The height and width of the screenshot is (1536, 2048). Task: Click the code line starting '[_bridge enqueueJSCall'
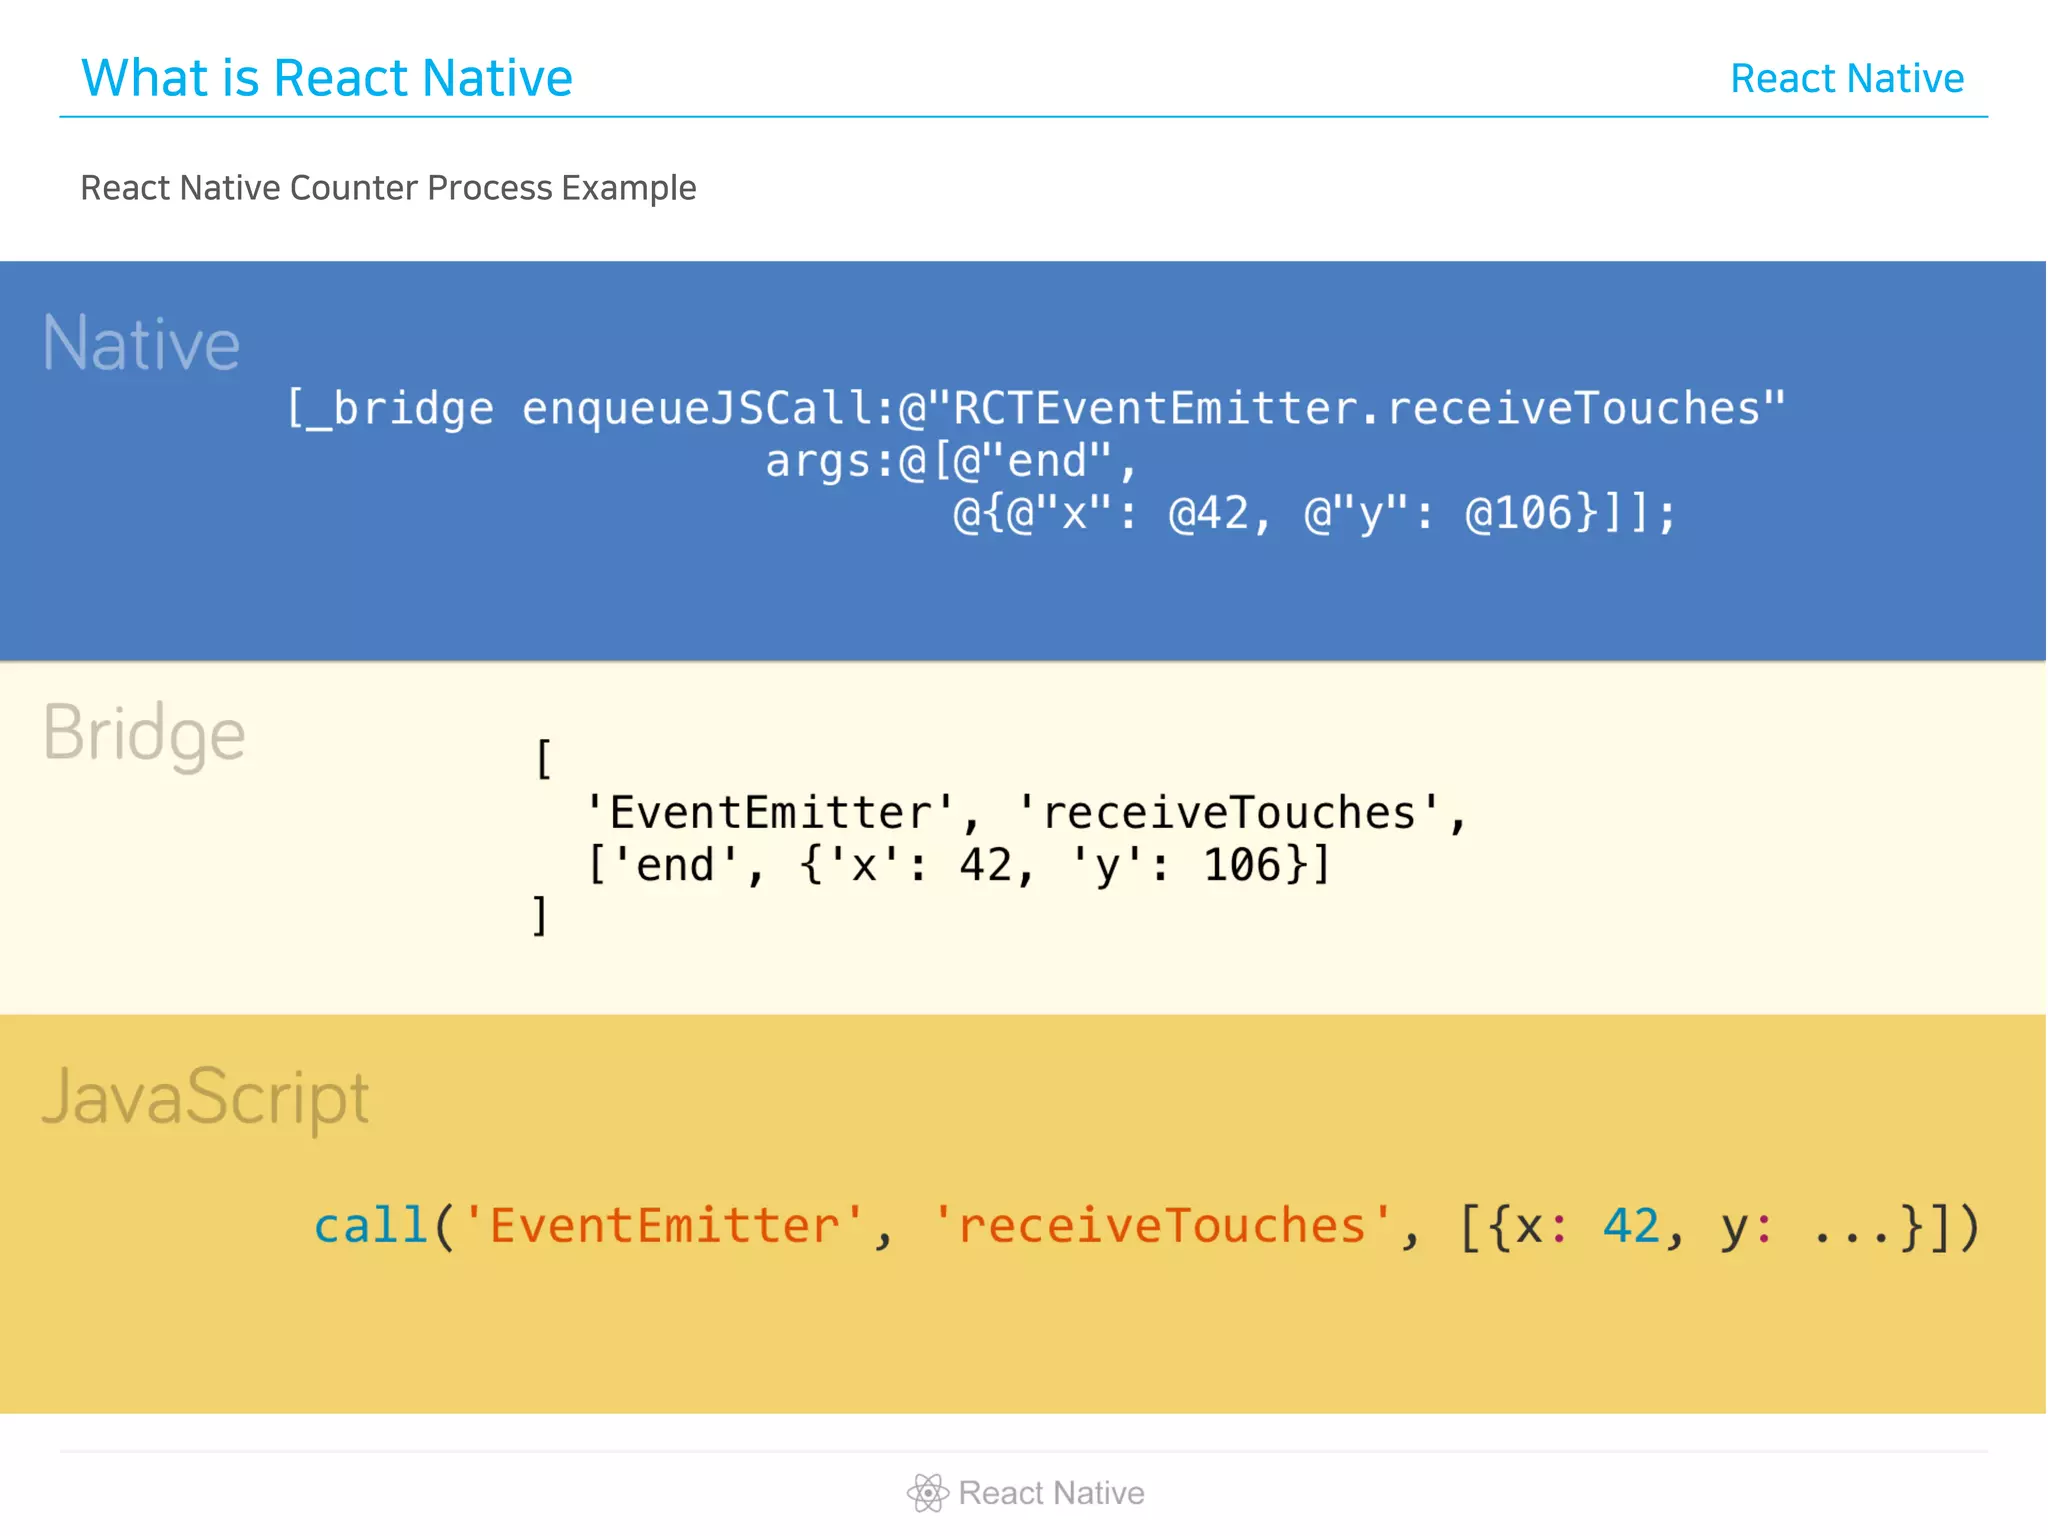point(1036,409)
